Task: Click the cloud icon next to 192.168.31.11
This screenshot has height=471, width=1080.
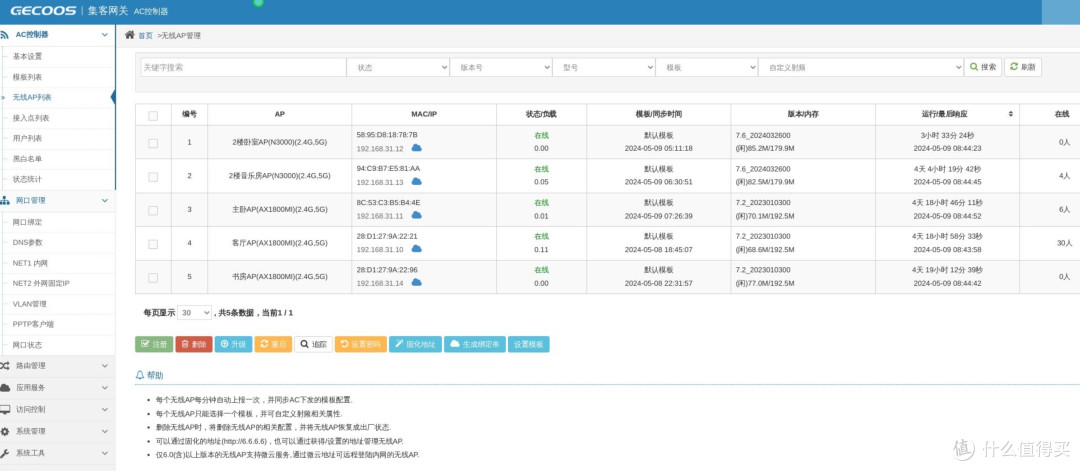Action: (417, 216)
